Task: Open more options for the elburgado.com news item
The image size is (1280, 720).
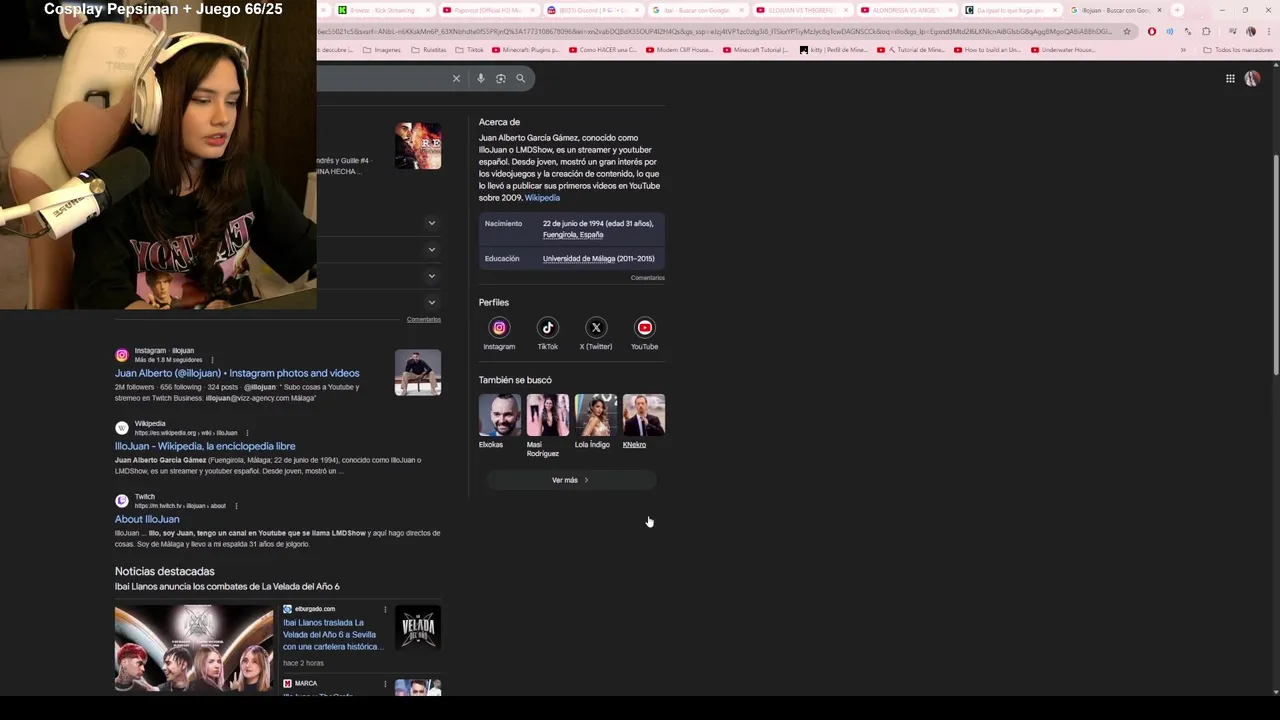Action: (385, 609)
